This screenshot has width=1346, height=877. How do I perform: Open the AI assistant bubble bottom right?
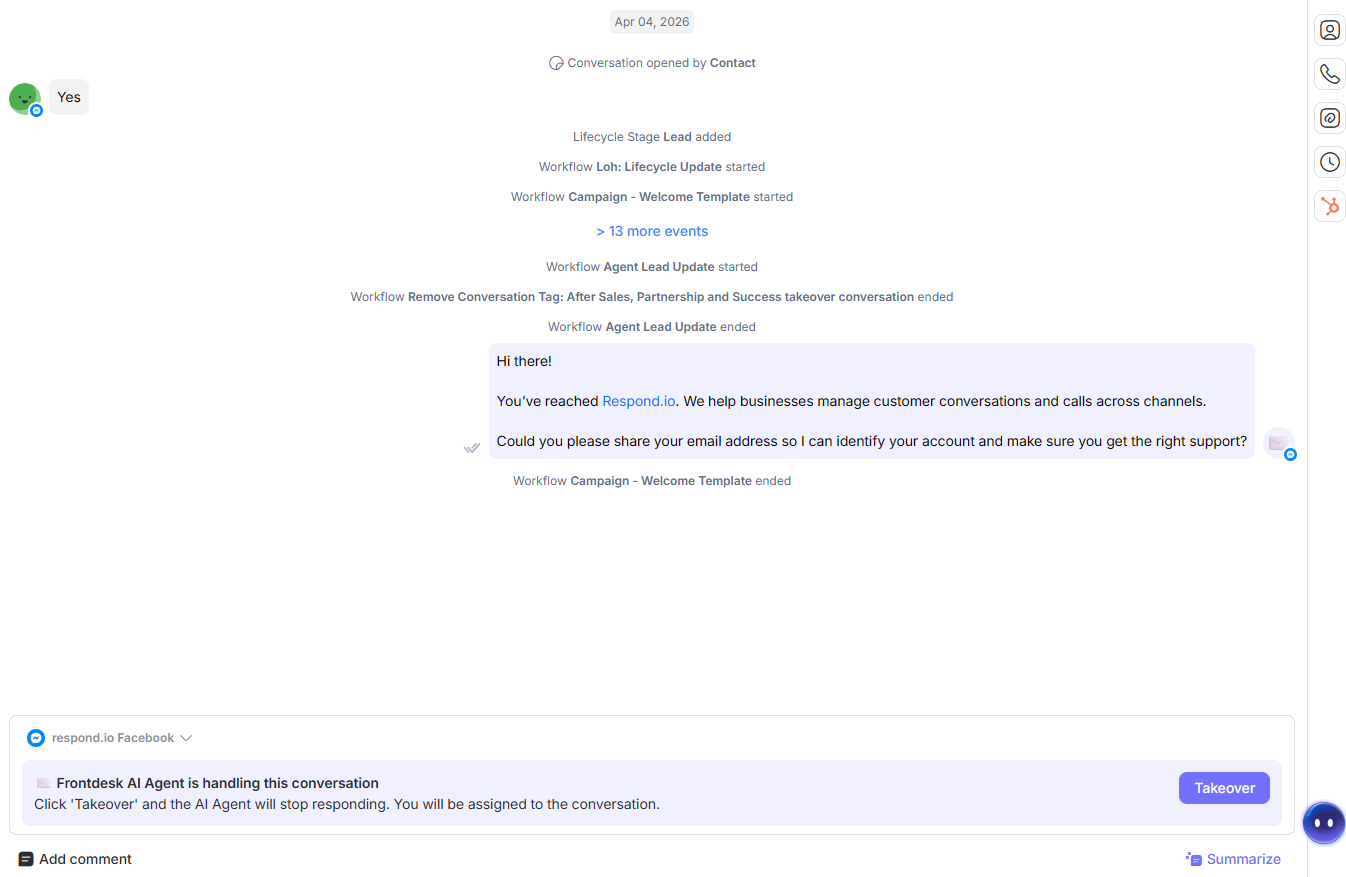click(1323, 822)
